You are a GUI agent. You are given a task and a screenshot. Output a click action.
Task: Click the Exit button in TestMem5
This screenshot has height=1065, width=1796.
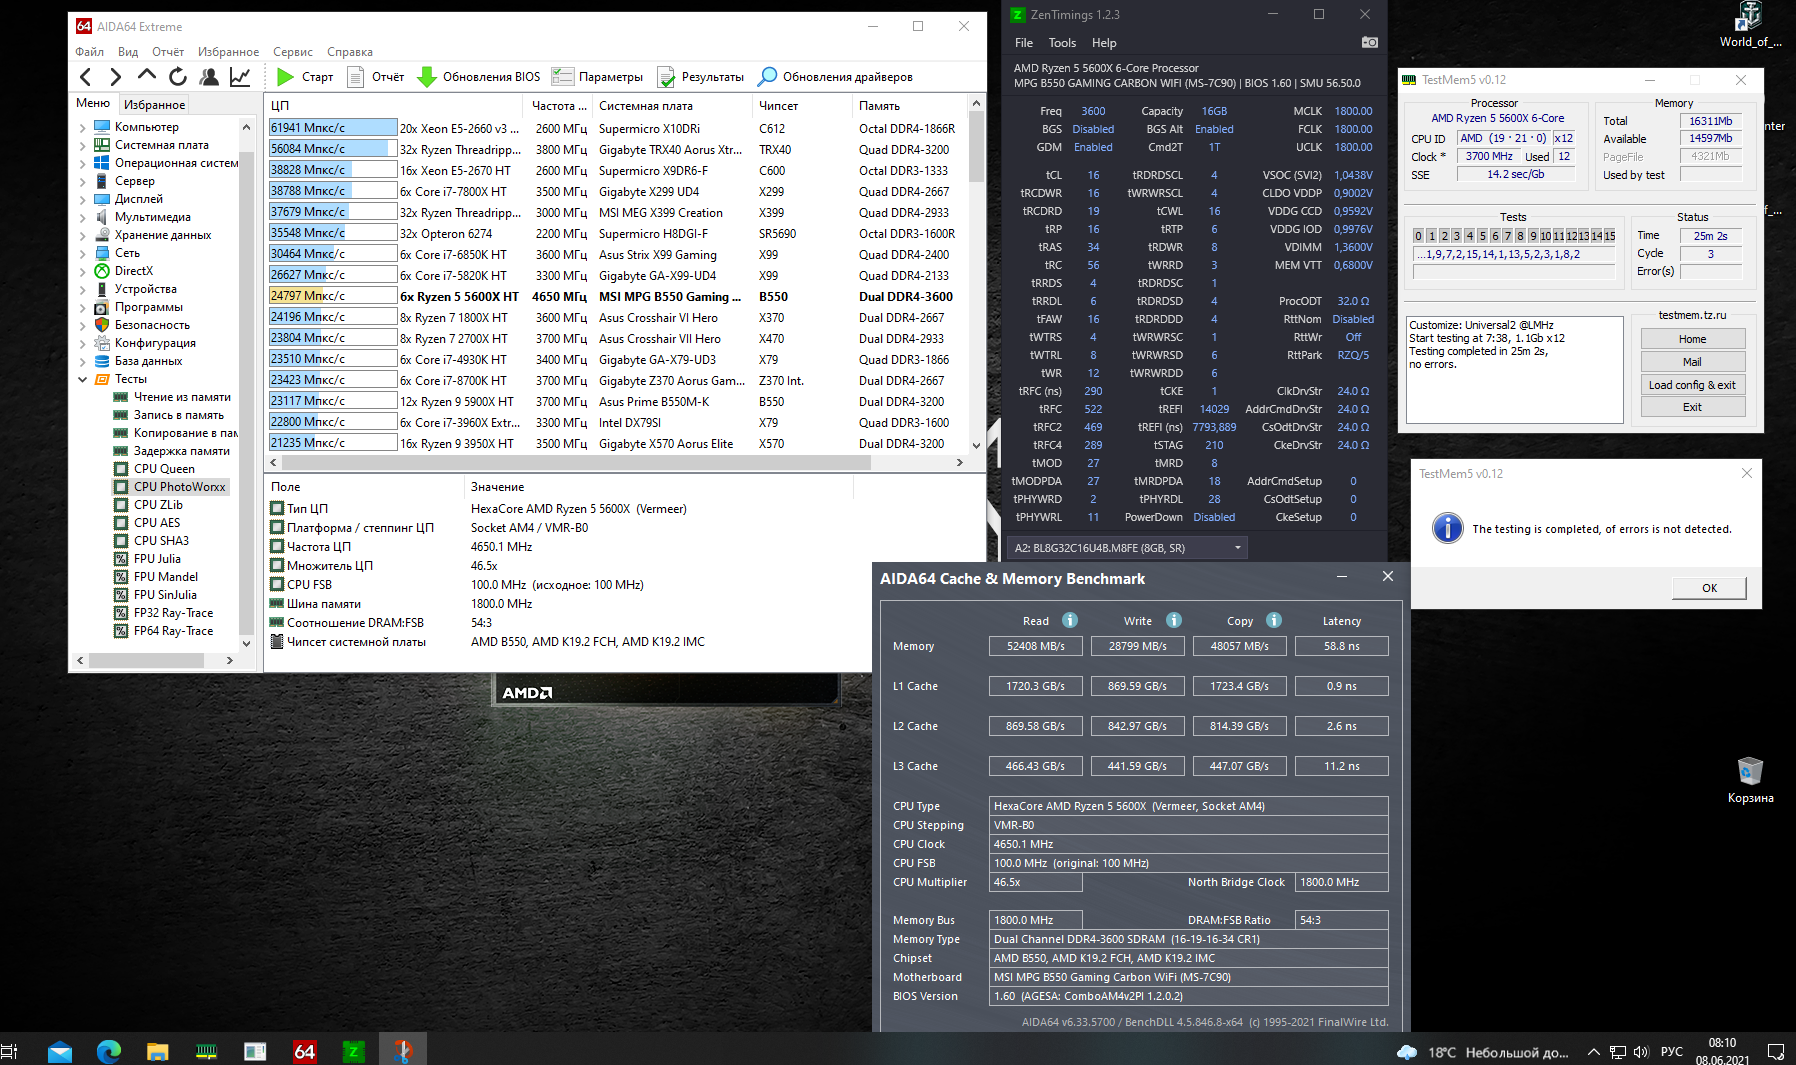pos(1692,407)
